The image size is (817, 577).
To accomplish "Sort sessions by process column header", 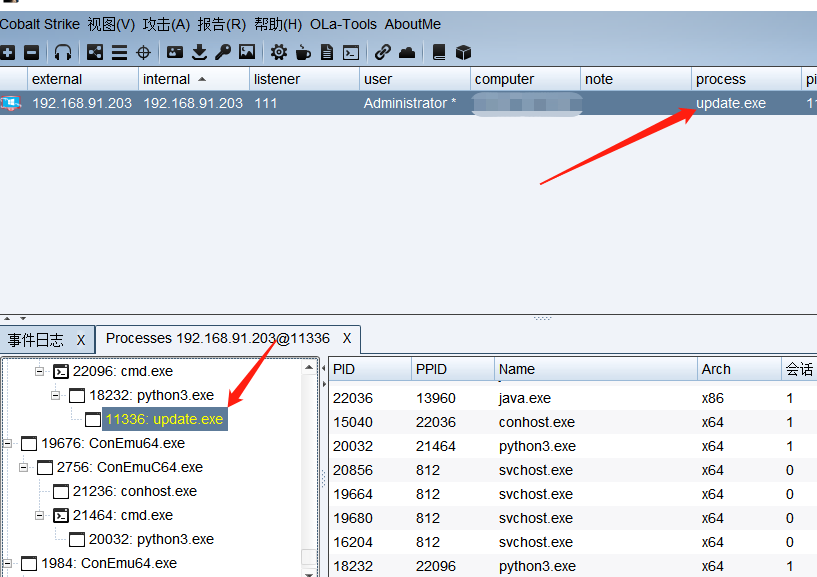I will tap(746, 79).
